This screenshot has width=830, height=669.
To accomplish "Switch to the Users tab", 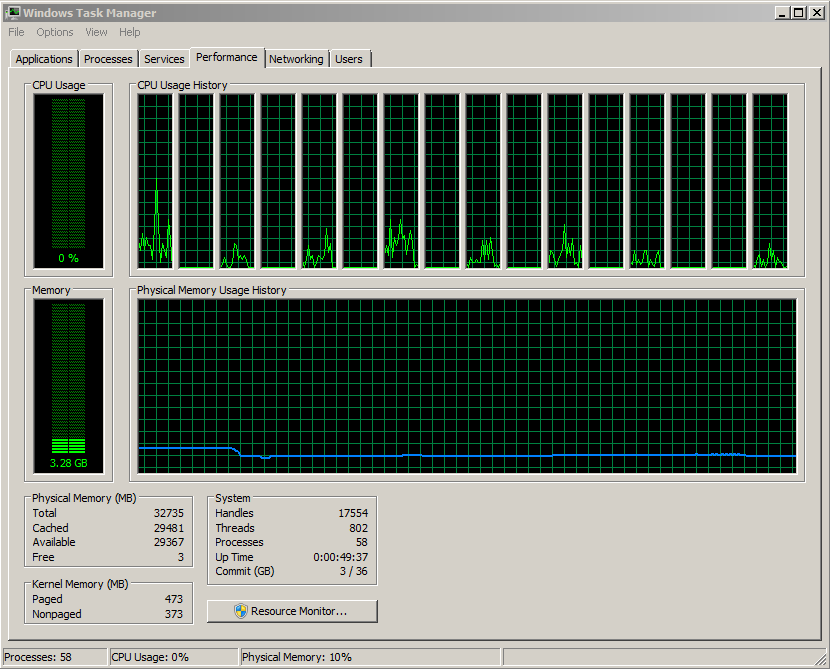I will (x=349, y=59).
